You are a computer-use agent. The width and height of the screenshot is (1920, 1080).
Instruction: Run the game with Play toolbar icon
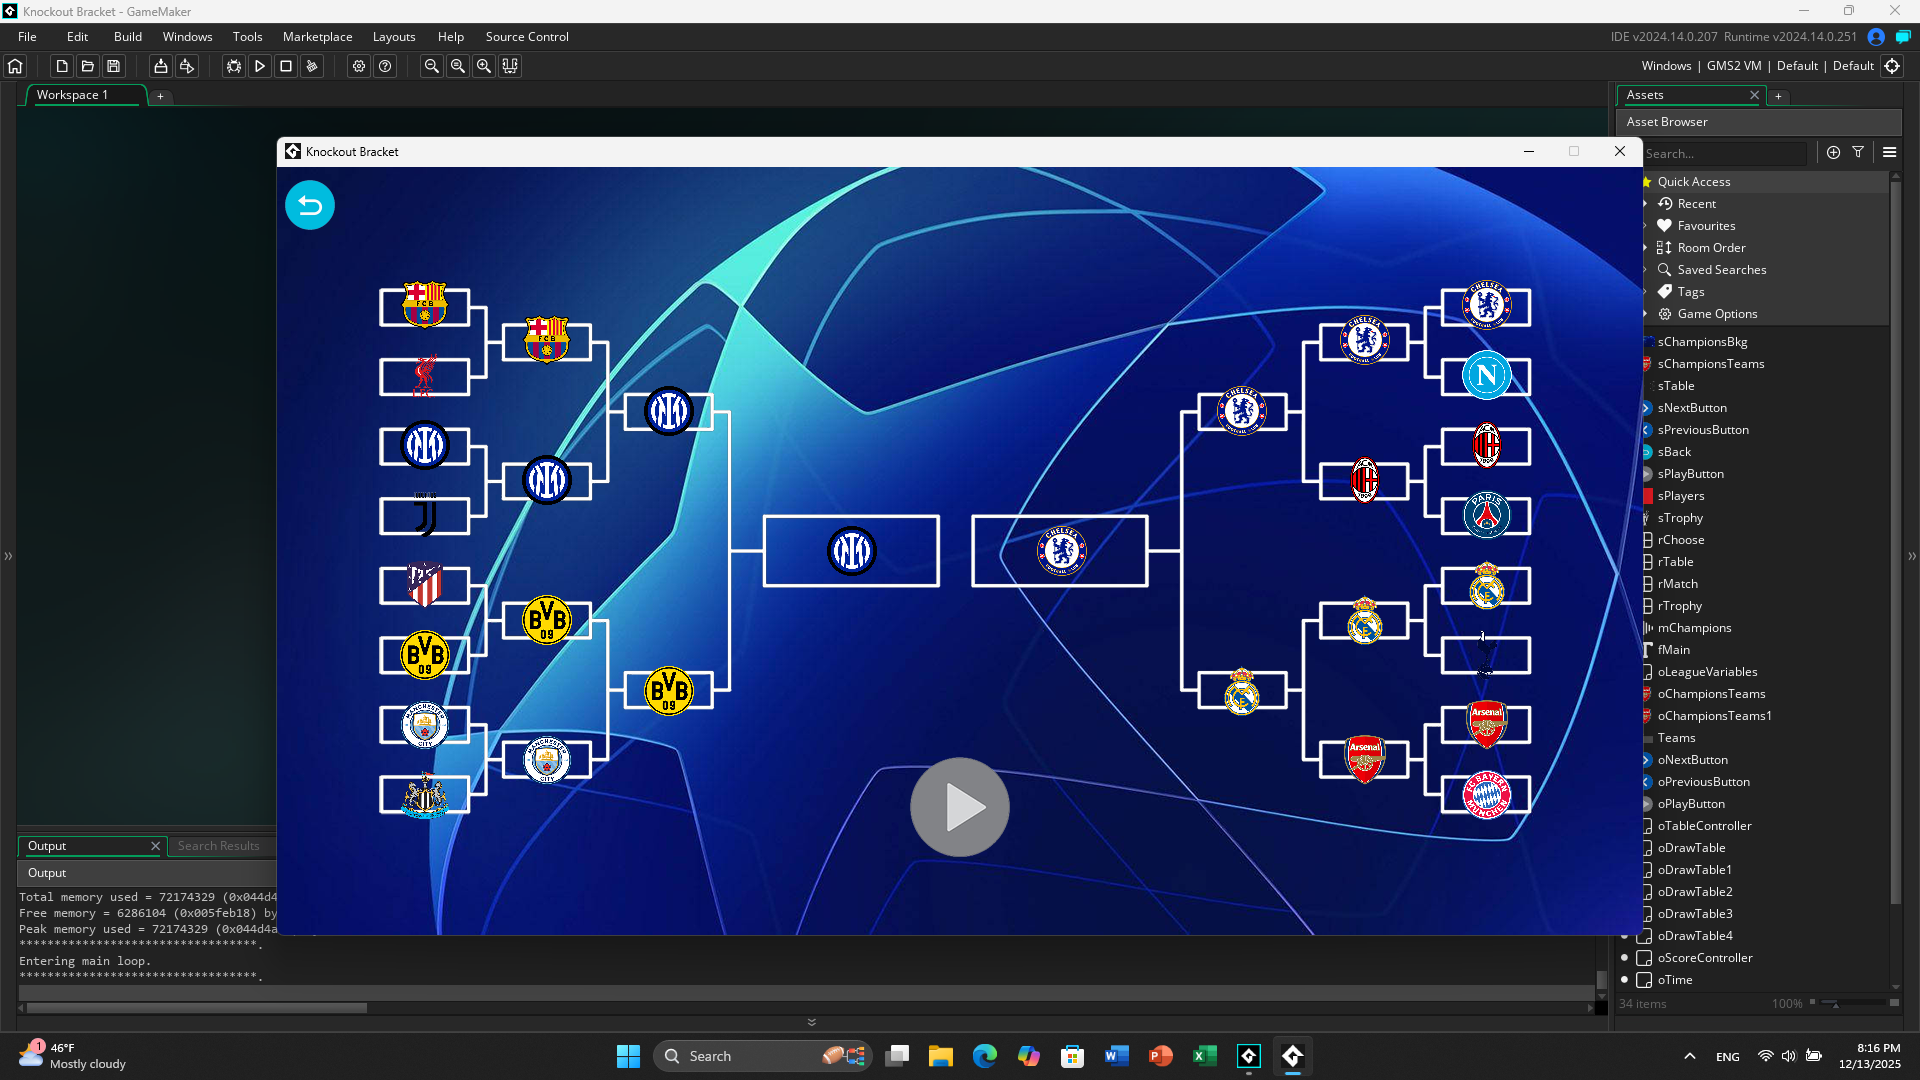pos(260,66)
